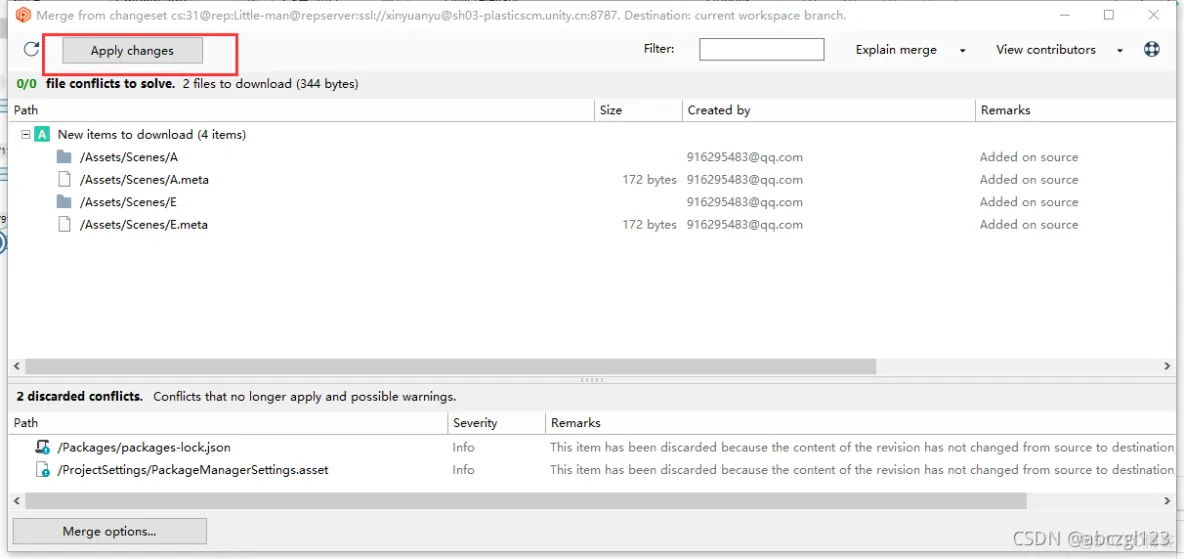Click the lower horizontal scrollbar thumb
1184x559 pixels.
point(526,501)
